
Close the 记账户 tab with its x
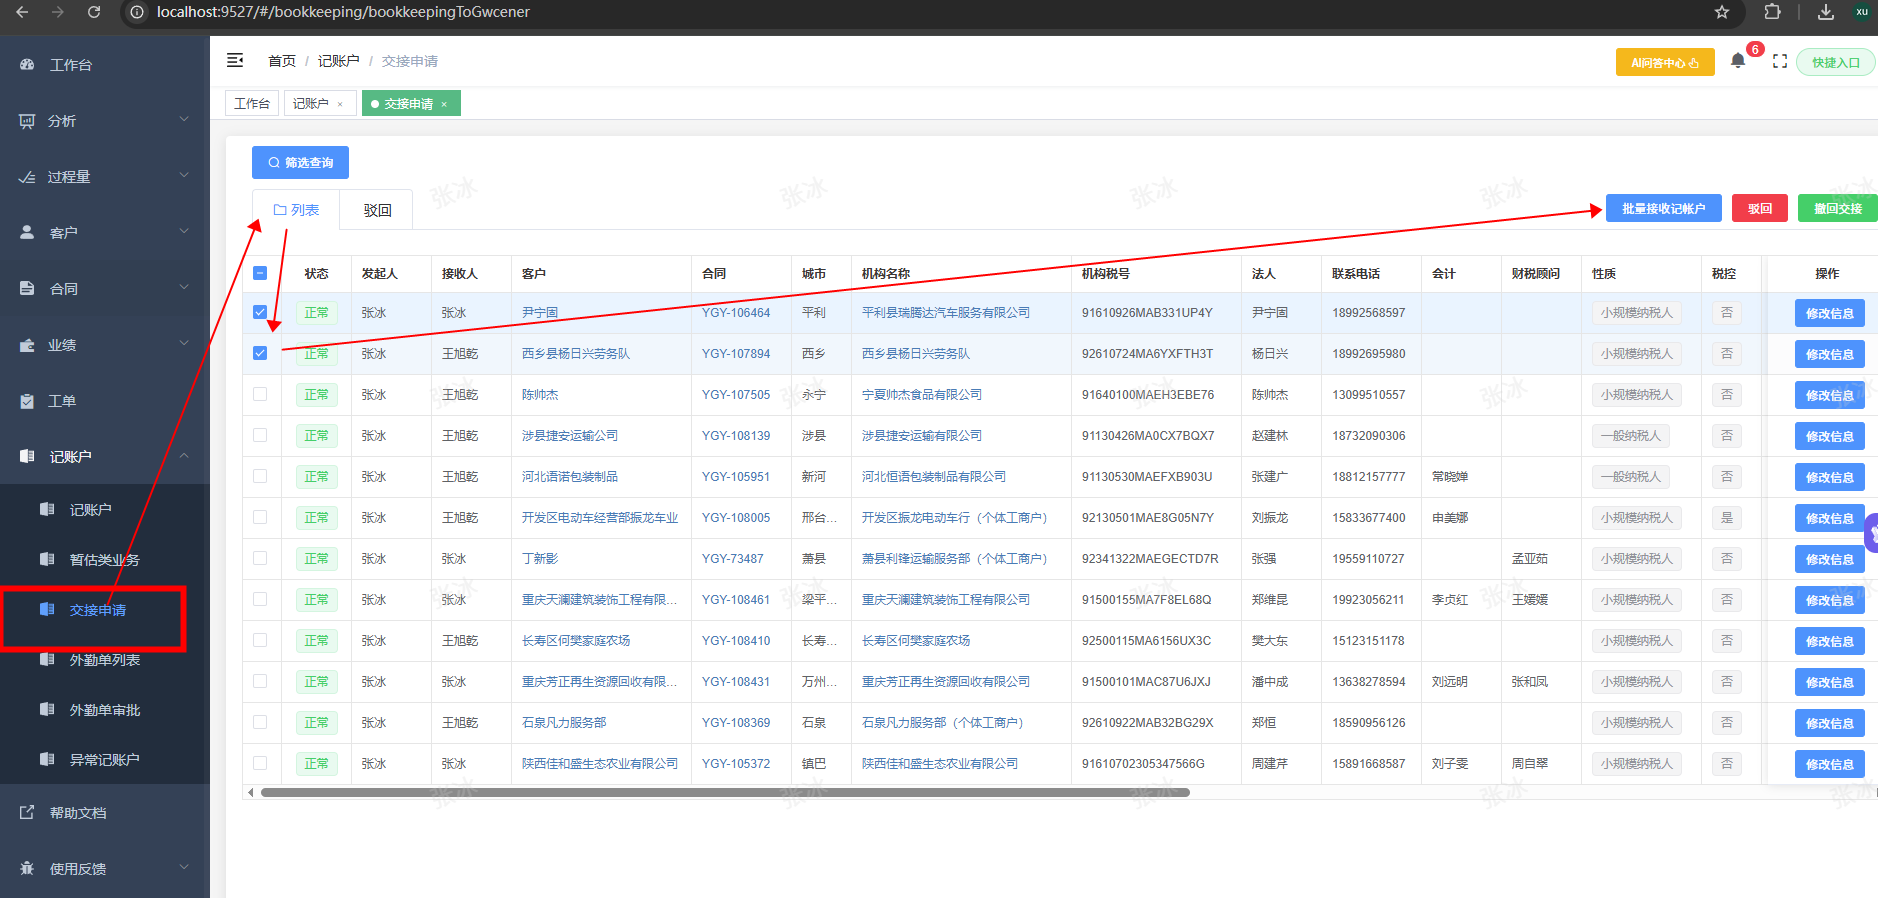tap(340, 104)
